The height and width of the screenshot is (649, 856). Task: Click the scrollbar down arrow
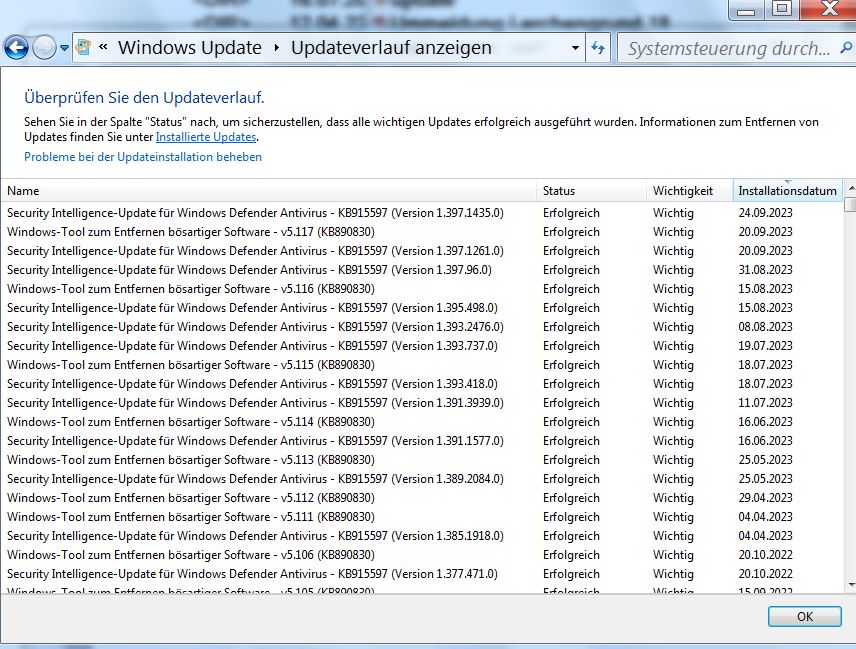tap(850, 585)
